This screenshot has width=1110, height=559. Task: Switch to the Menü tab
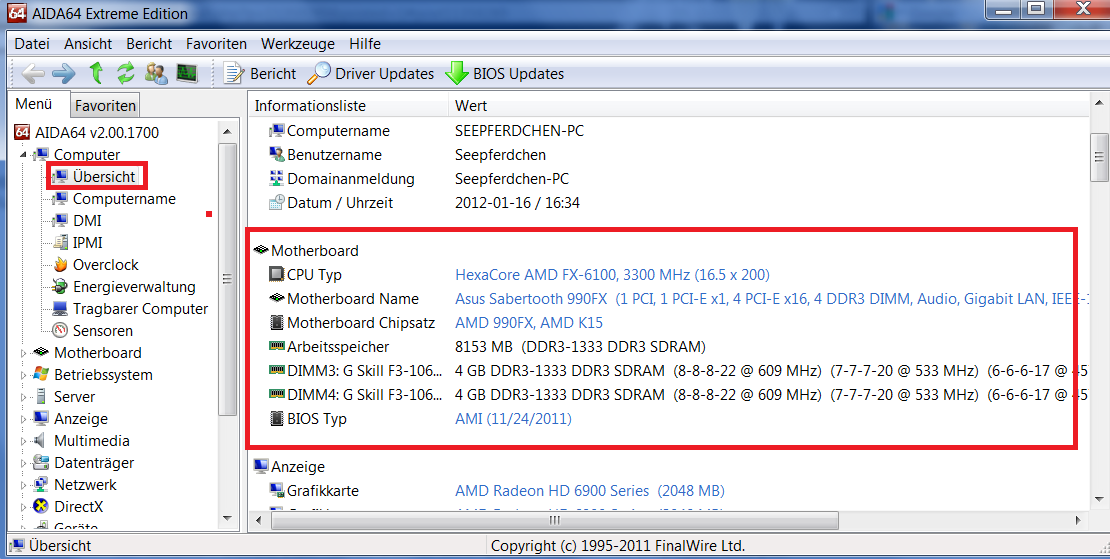[34, 104]
